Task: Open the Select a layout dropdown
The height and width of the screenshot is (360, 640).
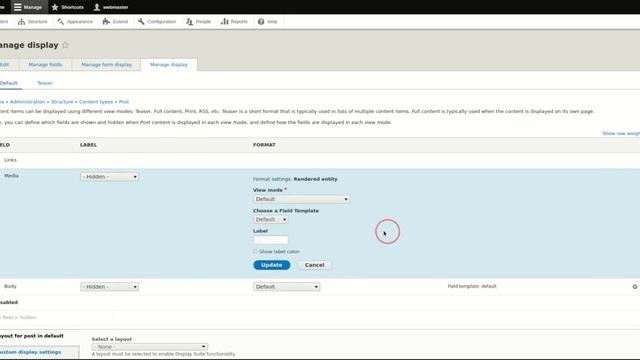Action: point(150,347)
